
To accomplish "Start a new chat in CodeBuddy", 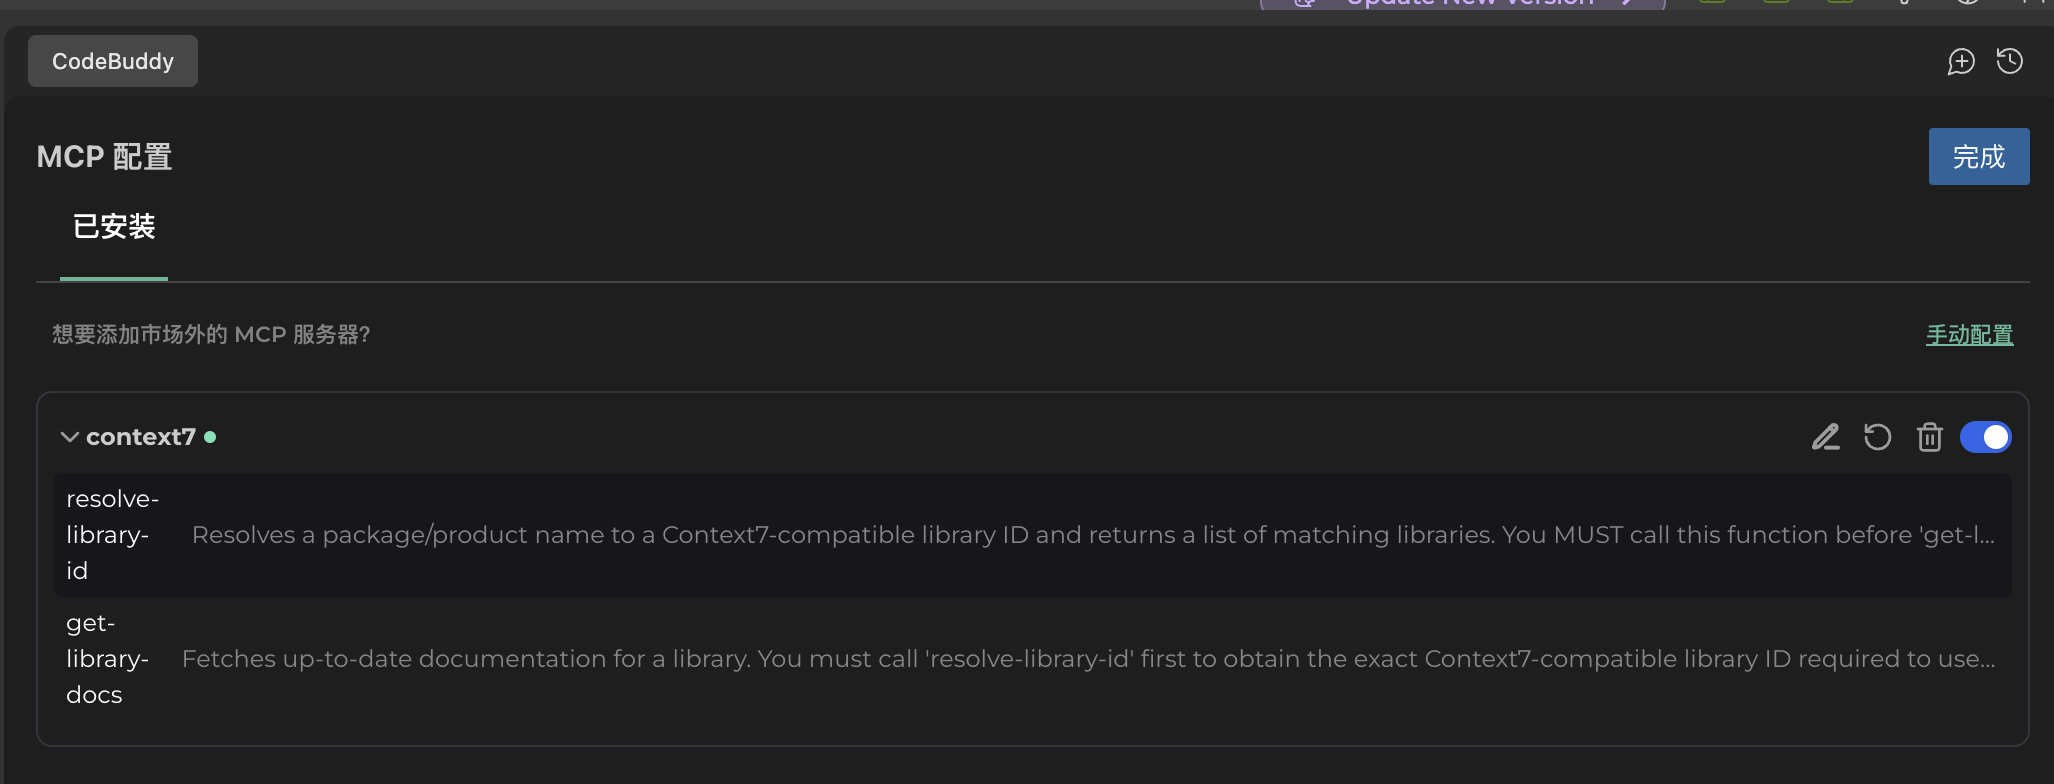I will [1962, 61].
